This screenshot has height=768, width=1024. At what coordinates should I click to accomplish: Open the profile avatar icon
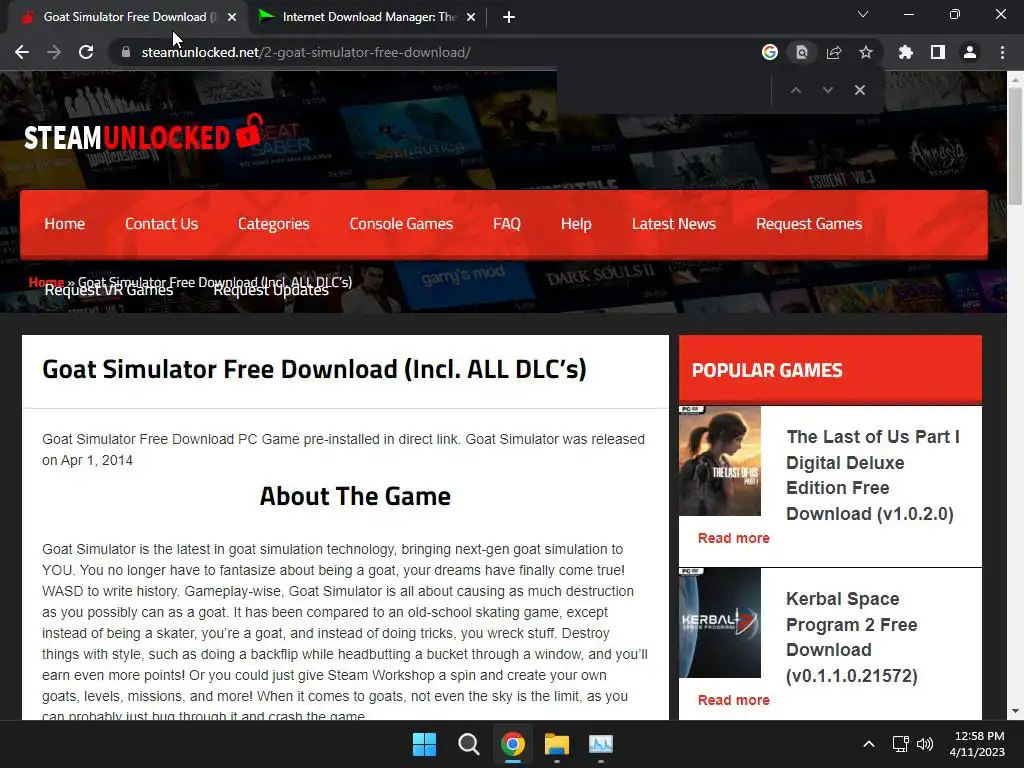pos(970,52)
